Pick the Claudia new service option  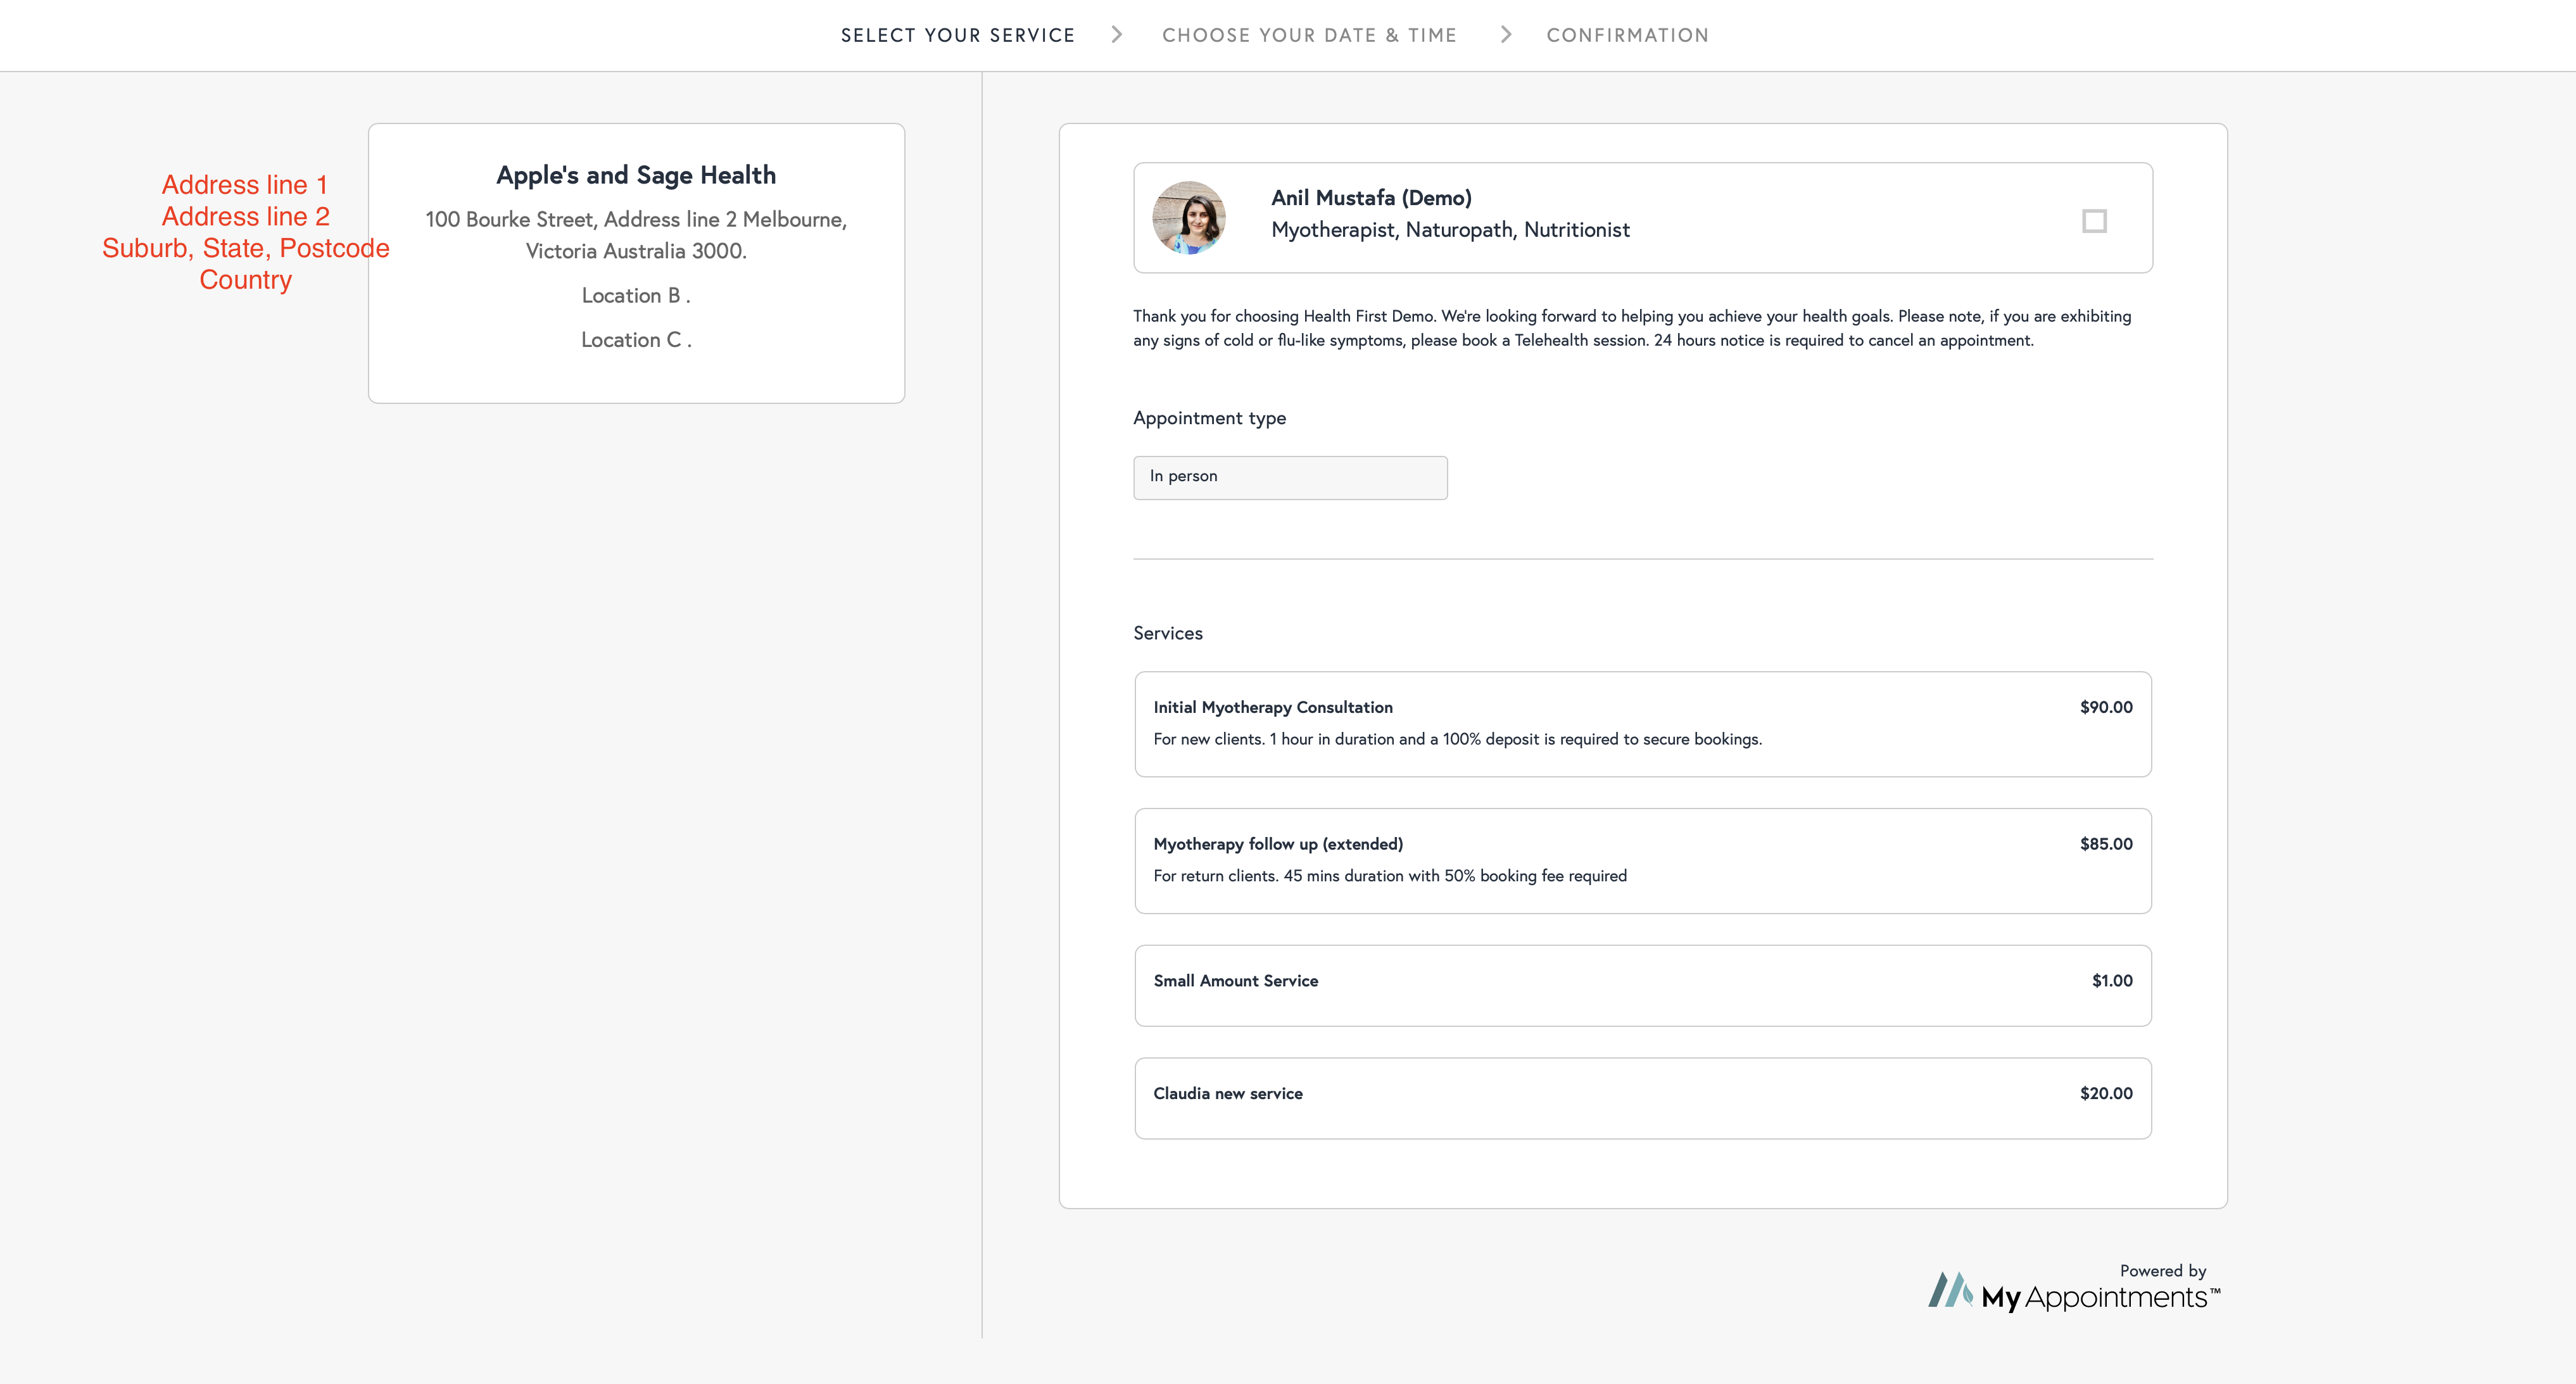pos(1642,1097)
